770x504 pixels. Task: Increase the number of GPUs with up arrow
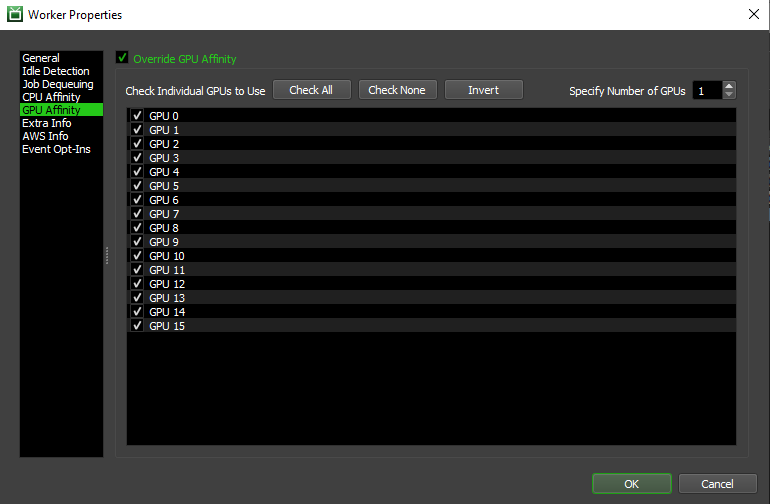(729, 86)
